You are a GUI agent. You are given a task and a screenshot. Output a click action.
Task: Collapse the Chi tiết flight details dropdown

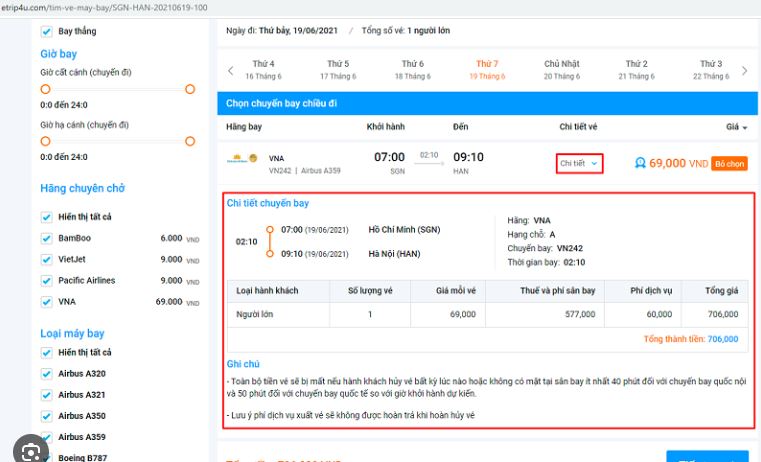(x=579, y=163)
